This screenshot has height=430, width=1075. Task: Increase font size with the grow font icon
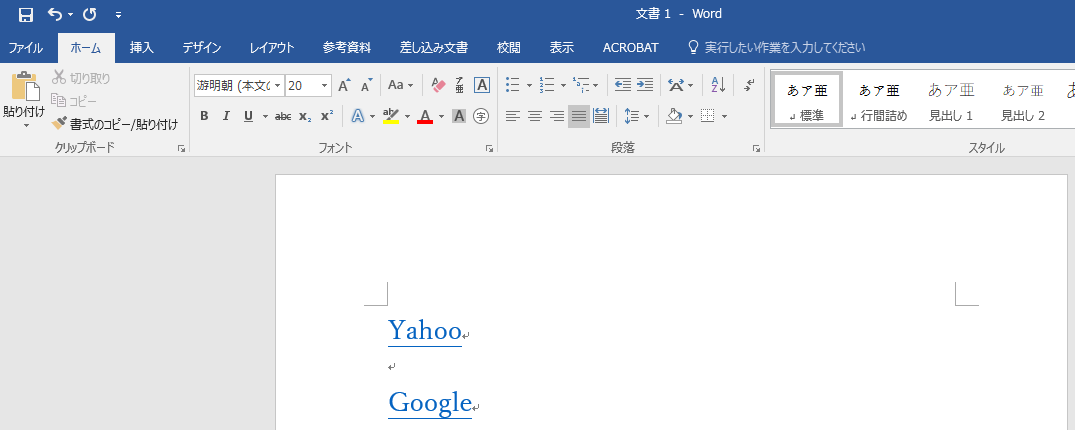click(344, 85)
